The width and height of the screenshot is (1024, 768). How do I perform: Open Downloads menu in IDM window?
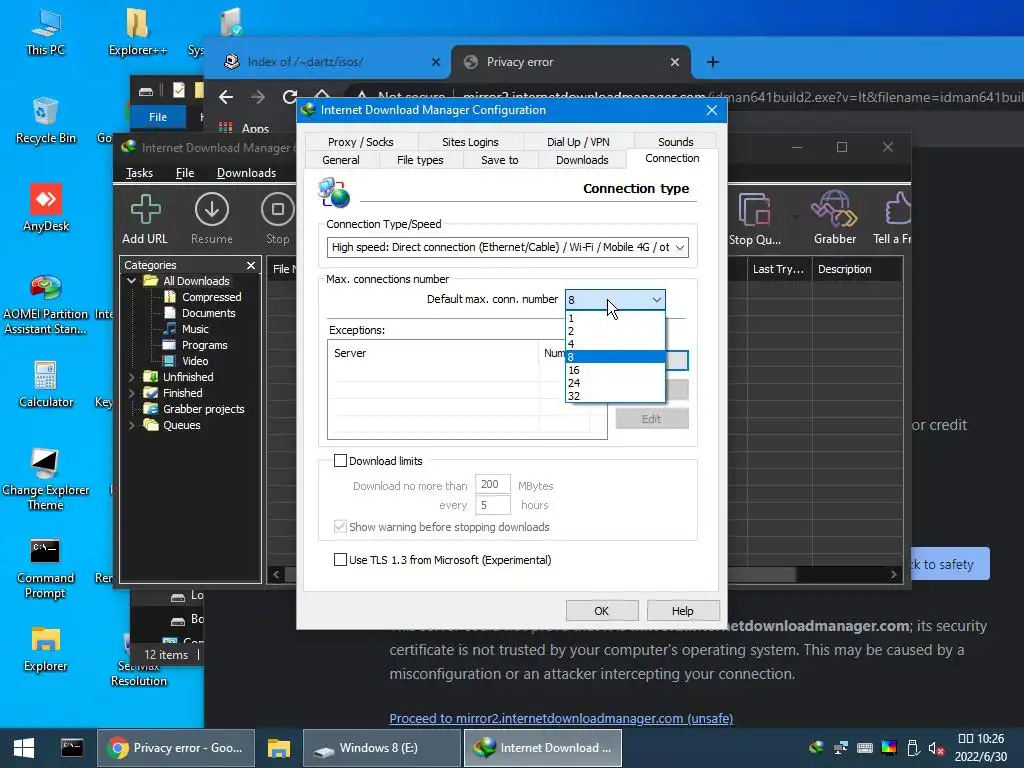pos(246,173)
